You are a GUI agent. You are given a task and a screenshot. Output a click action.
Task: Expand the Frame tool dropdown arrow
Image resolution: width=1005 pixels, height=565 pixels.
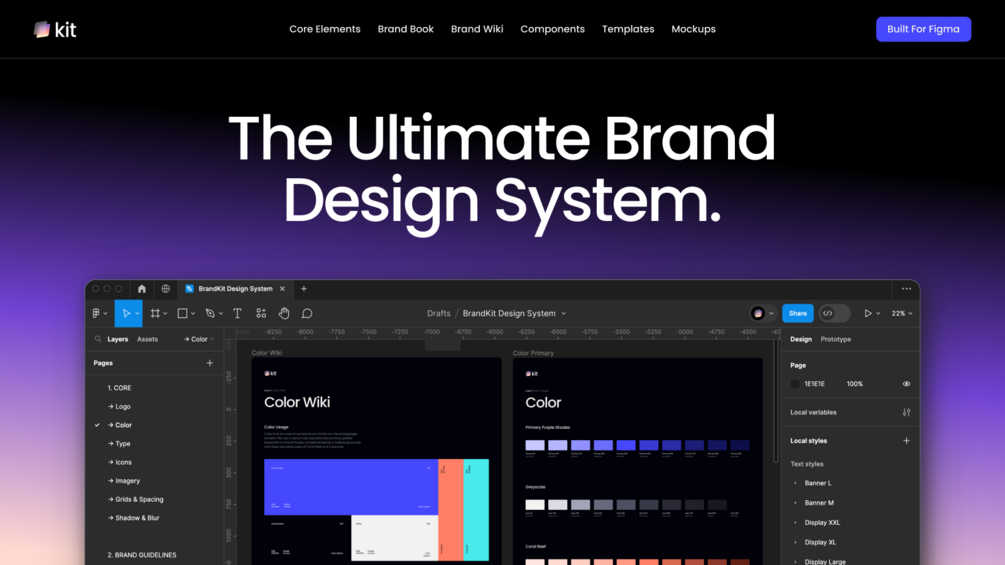point(165,314)
